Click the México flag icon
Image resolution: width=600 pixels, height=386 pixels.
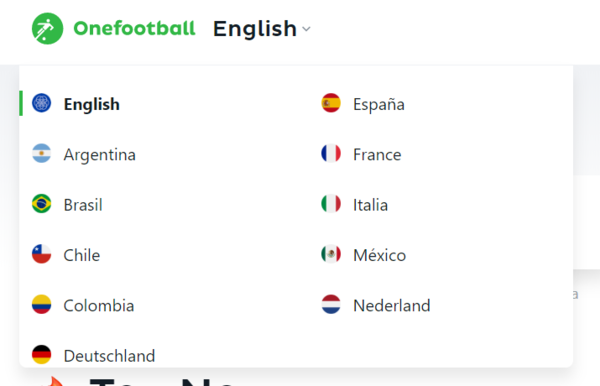[331, 254]
